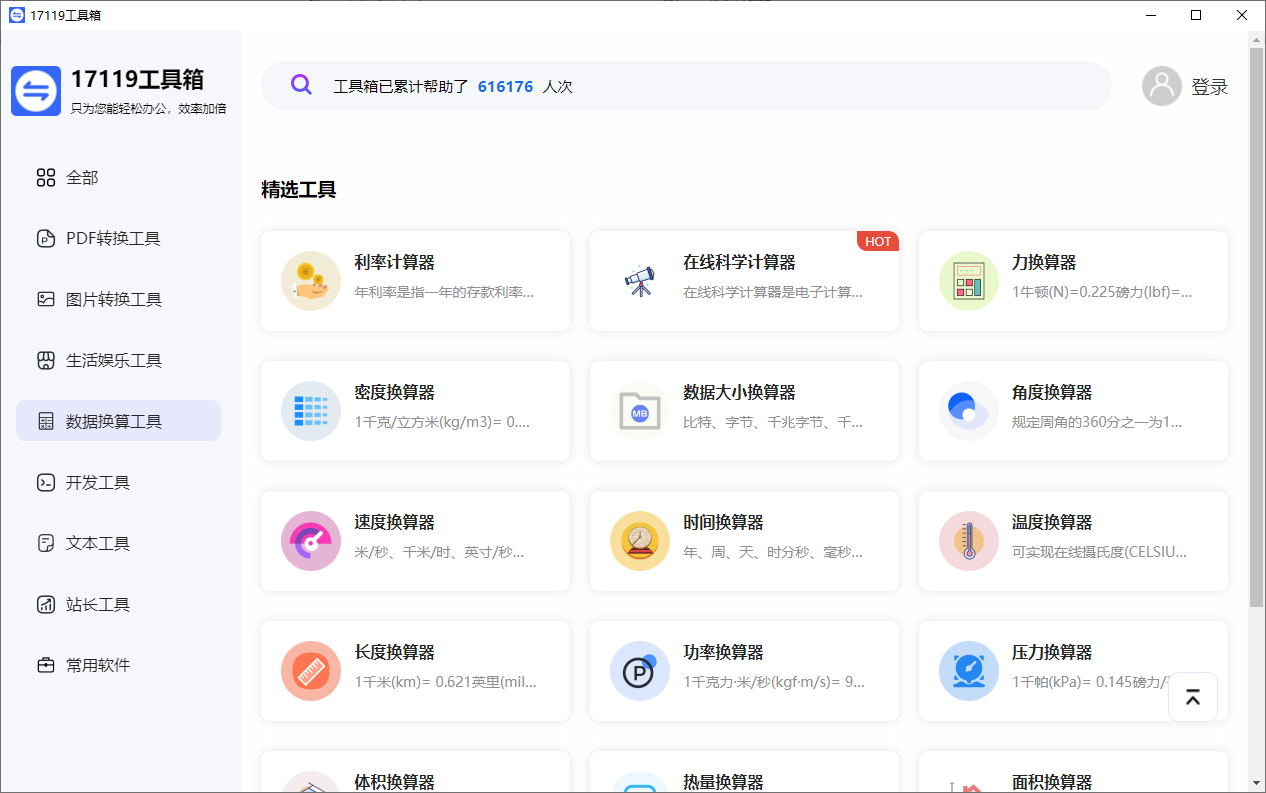This screenshot has height=793, width=1266.
Task: Click the 压力换算器 gauge icon
Action: point(969,671)
